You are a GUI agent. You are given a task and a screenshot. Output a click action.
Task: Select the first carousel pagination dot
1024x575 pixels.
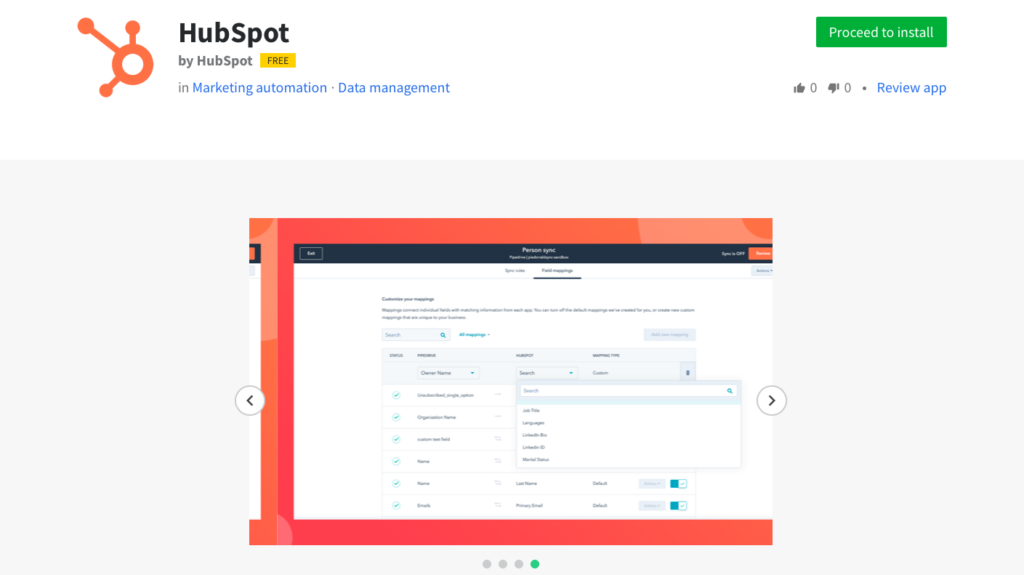tap(487, 564)
